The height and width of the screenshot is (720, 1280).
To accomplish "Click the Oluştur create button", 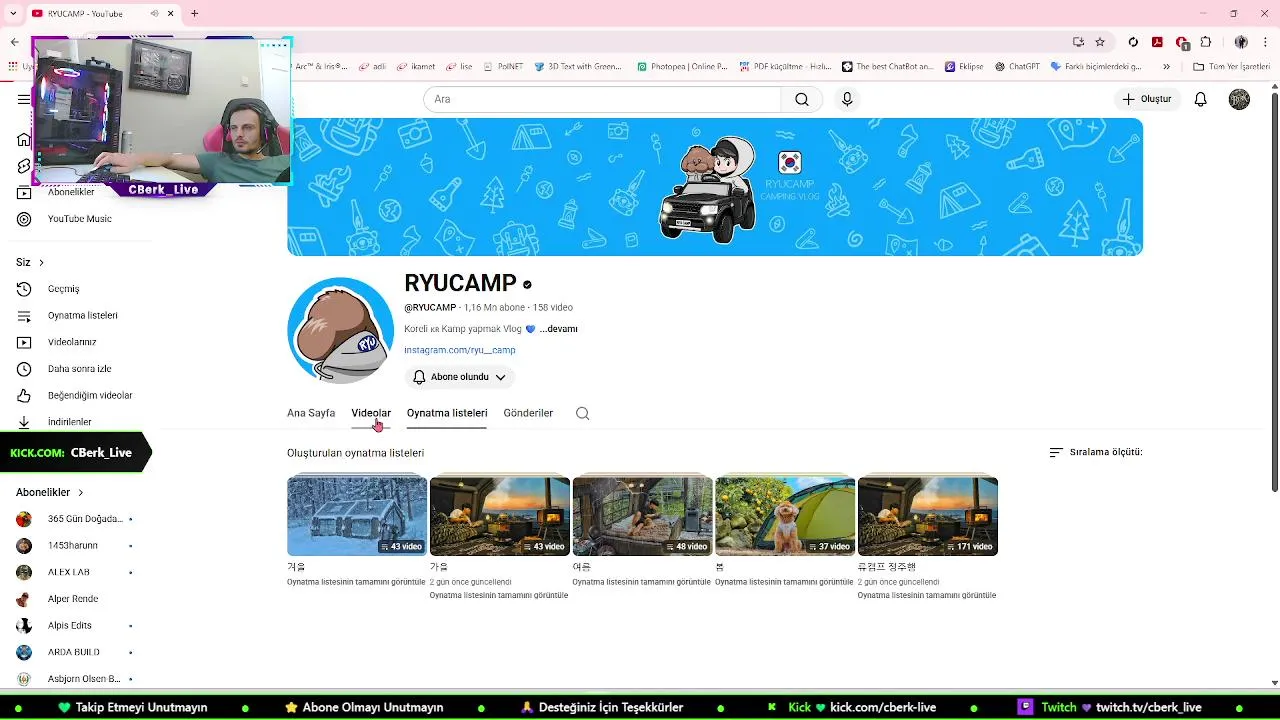I will click(1147, 99).
